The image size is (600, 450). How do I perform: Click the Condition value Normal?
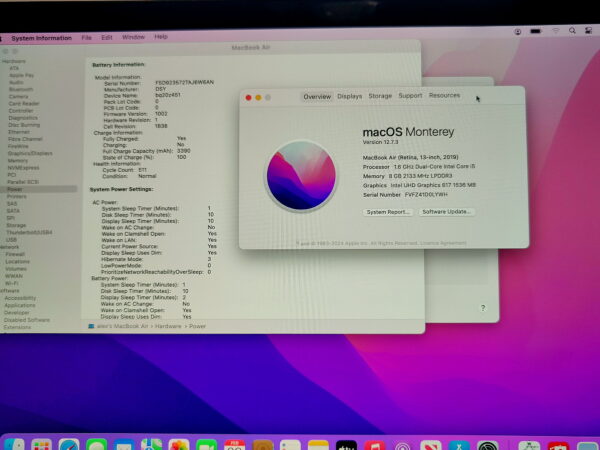pos(147,176)
